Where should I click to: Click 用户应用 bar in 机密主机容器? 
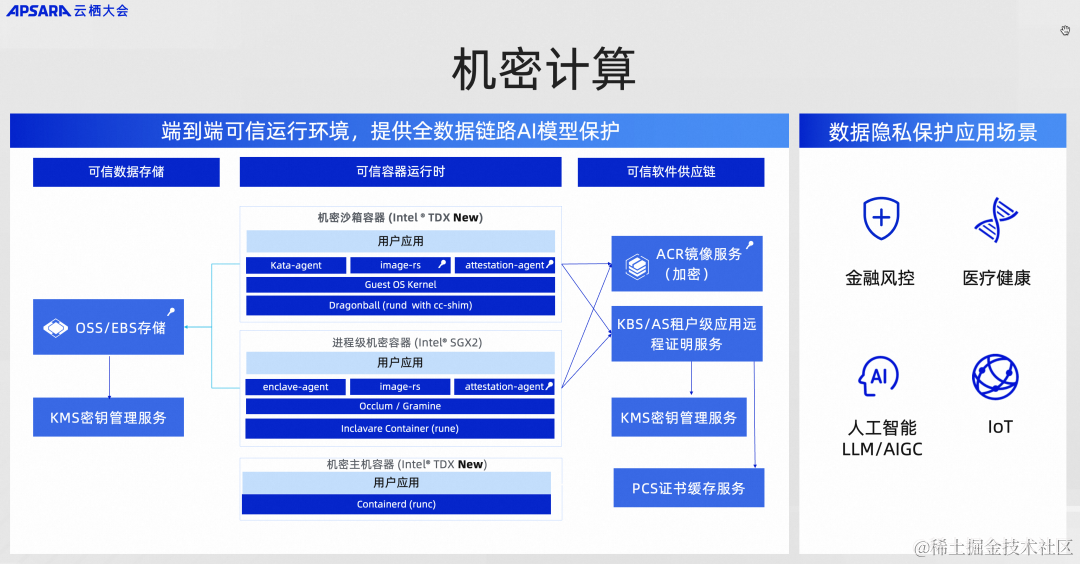point(396,483)
